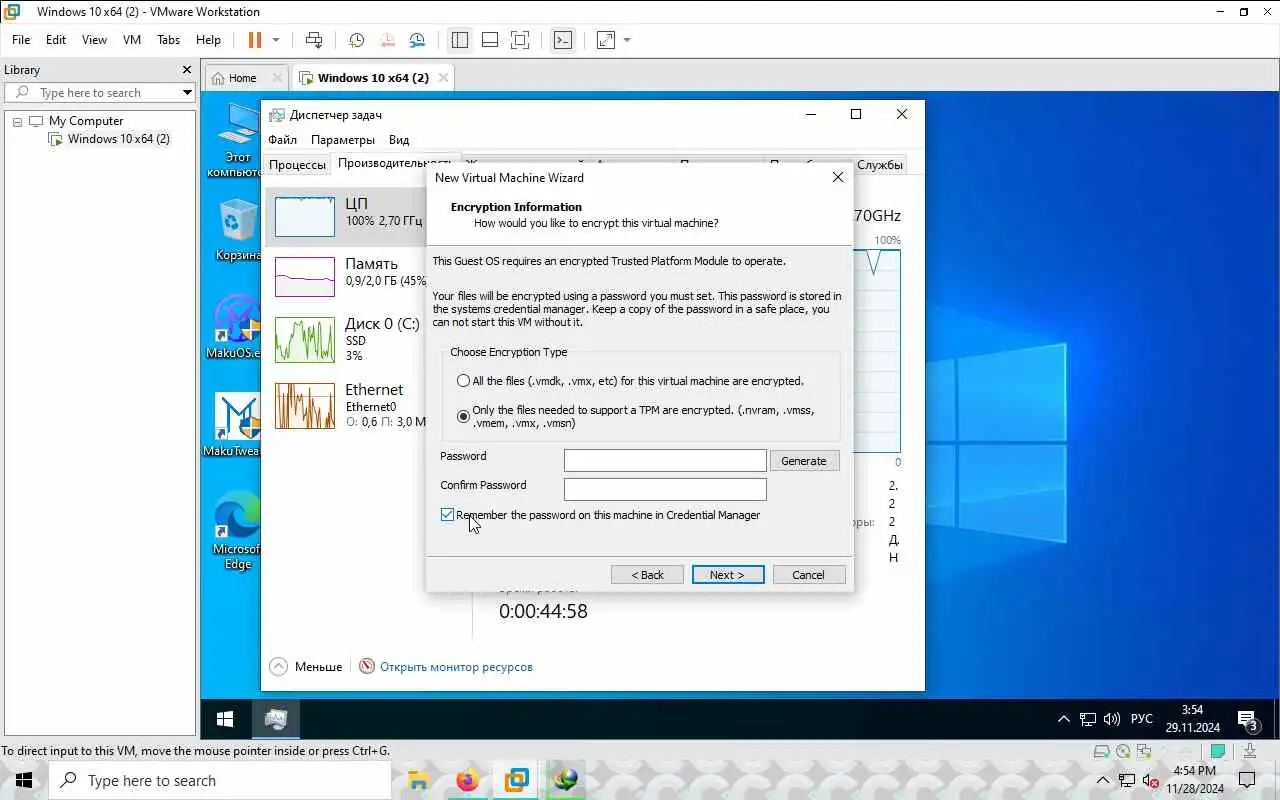Image resolution: width=1280 pixels, height=800 pixels.
Task: Click the Cancel button in wizard
Action: click(808, 575)
